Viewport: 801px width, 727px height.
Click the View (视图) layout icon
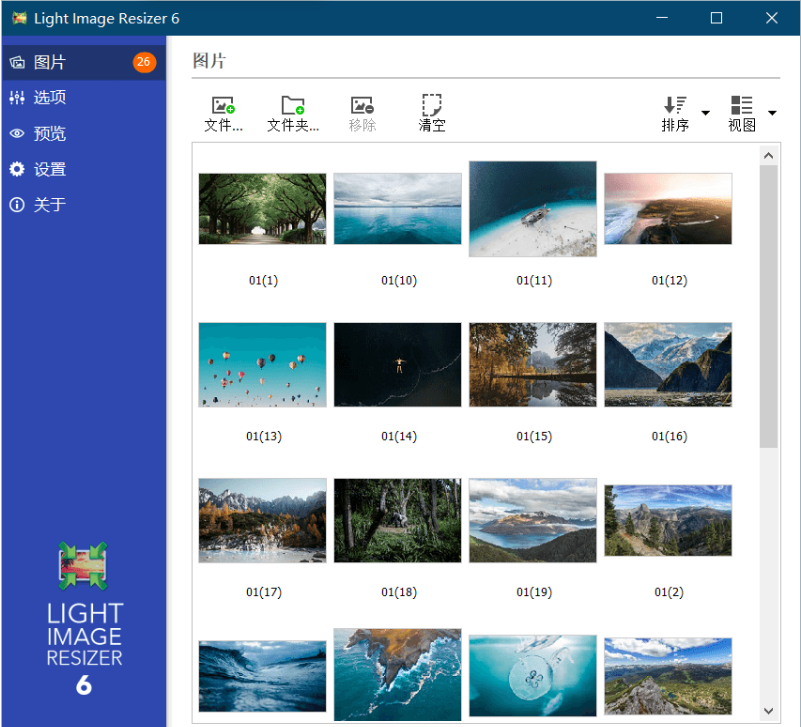pyautogui.click(x=742, y=105)
